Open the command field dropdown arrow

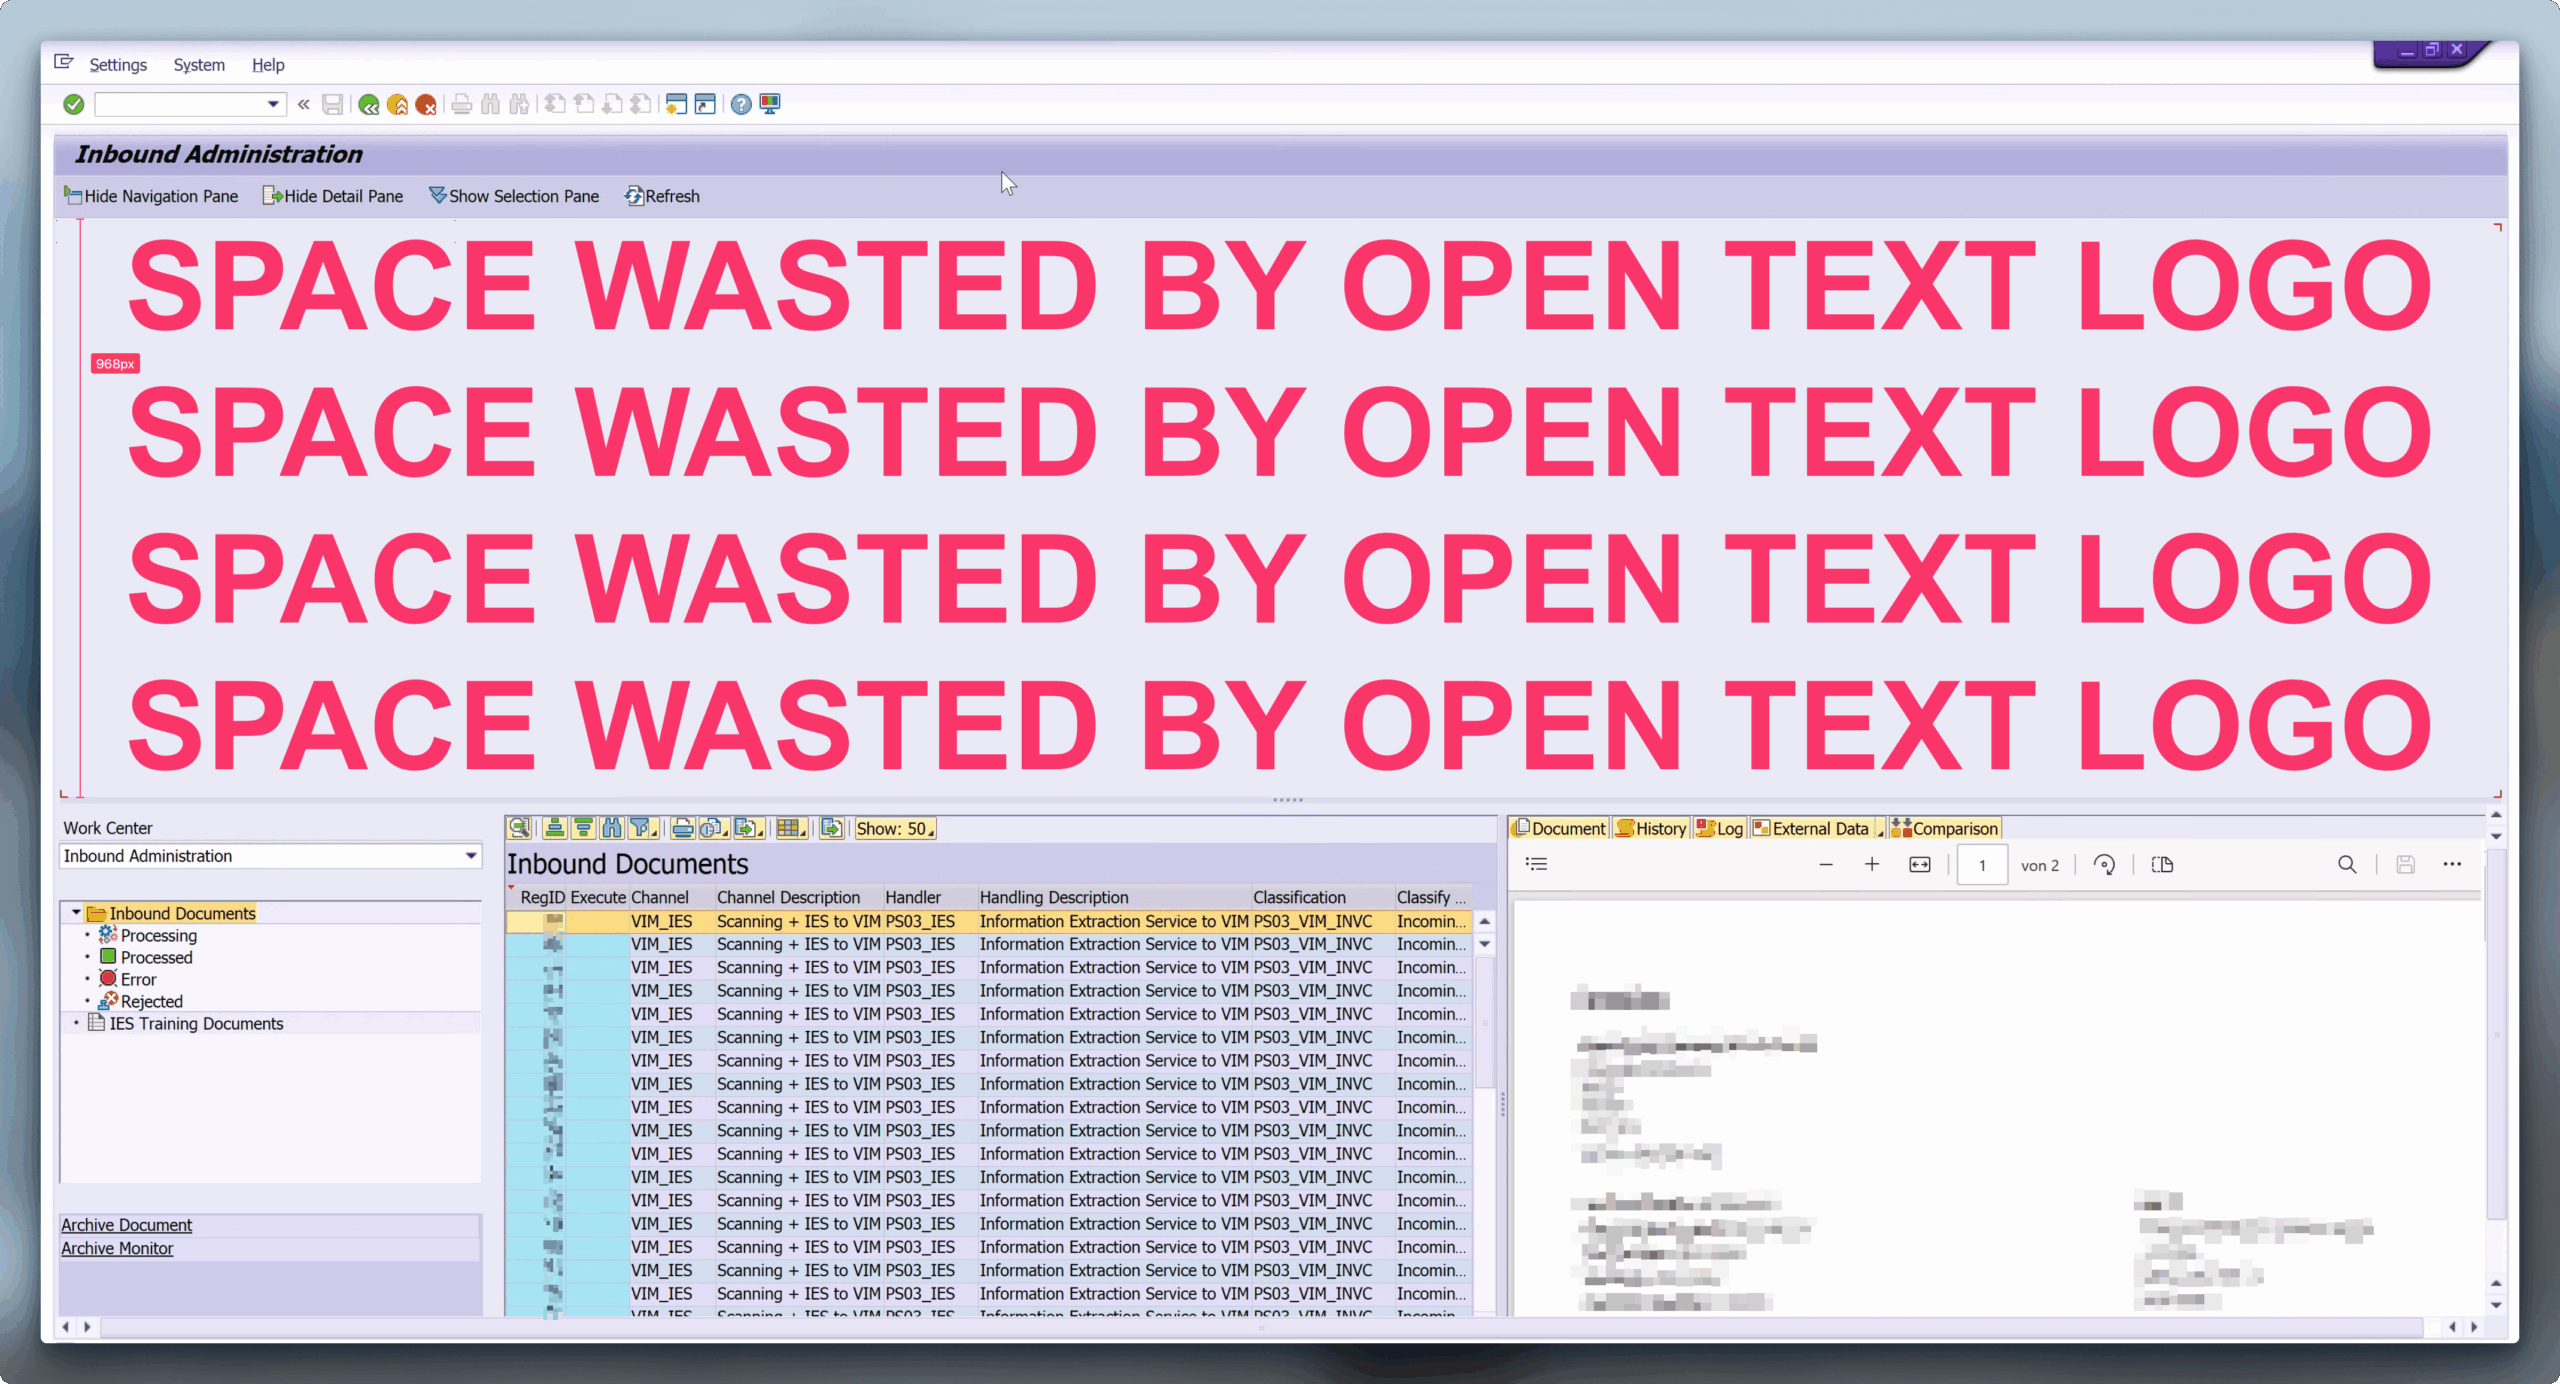point(272,104)
